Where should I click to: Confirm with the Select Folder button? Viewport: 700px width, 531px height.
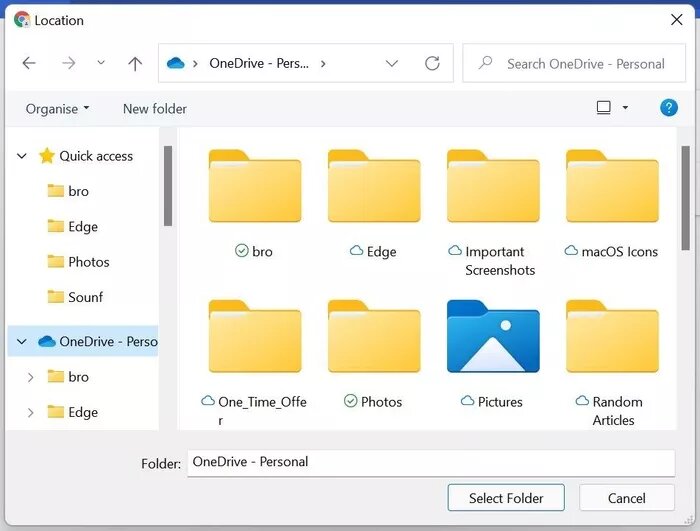506,498
